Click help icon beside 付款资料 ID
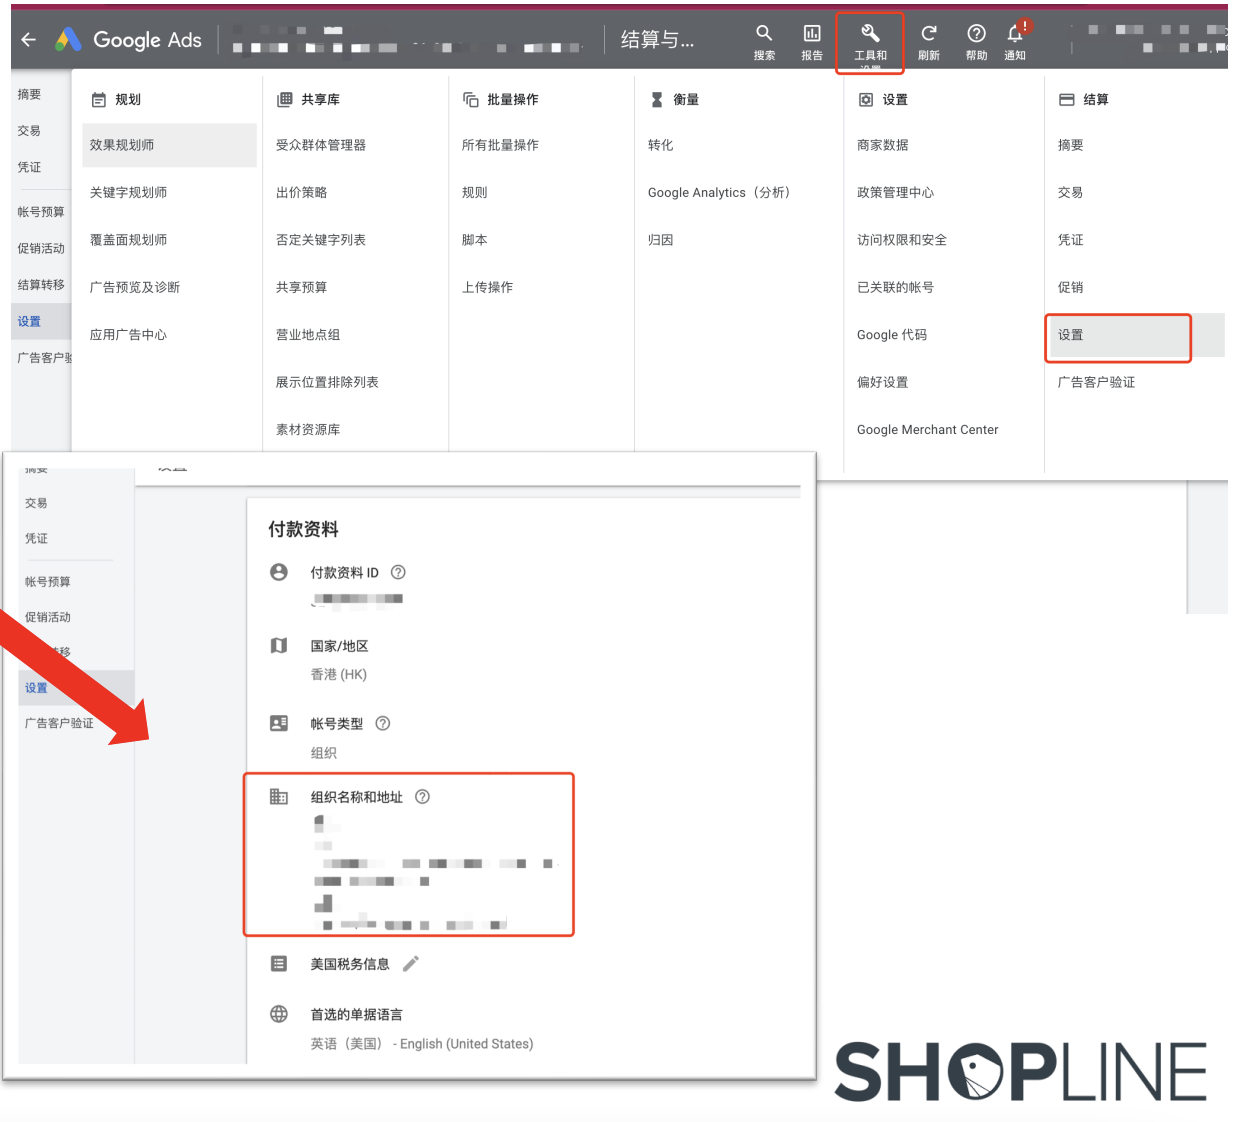 tap(398, 573)
